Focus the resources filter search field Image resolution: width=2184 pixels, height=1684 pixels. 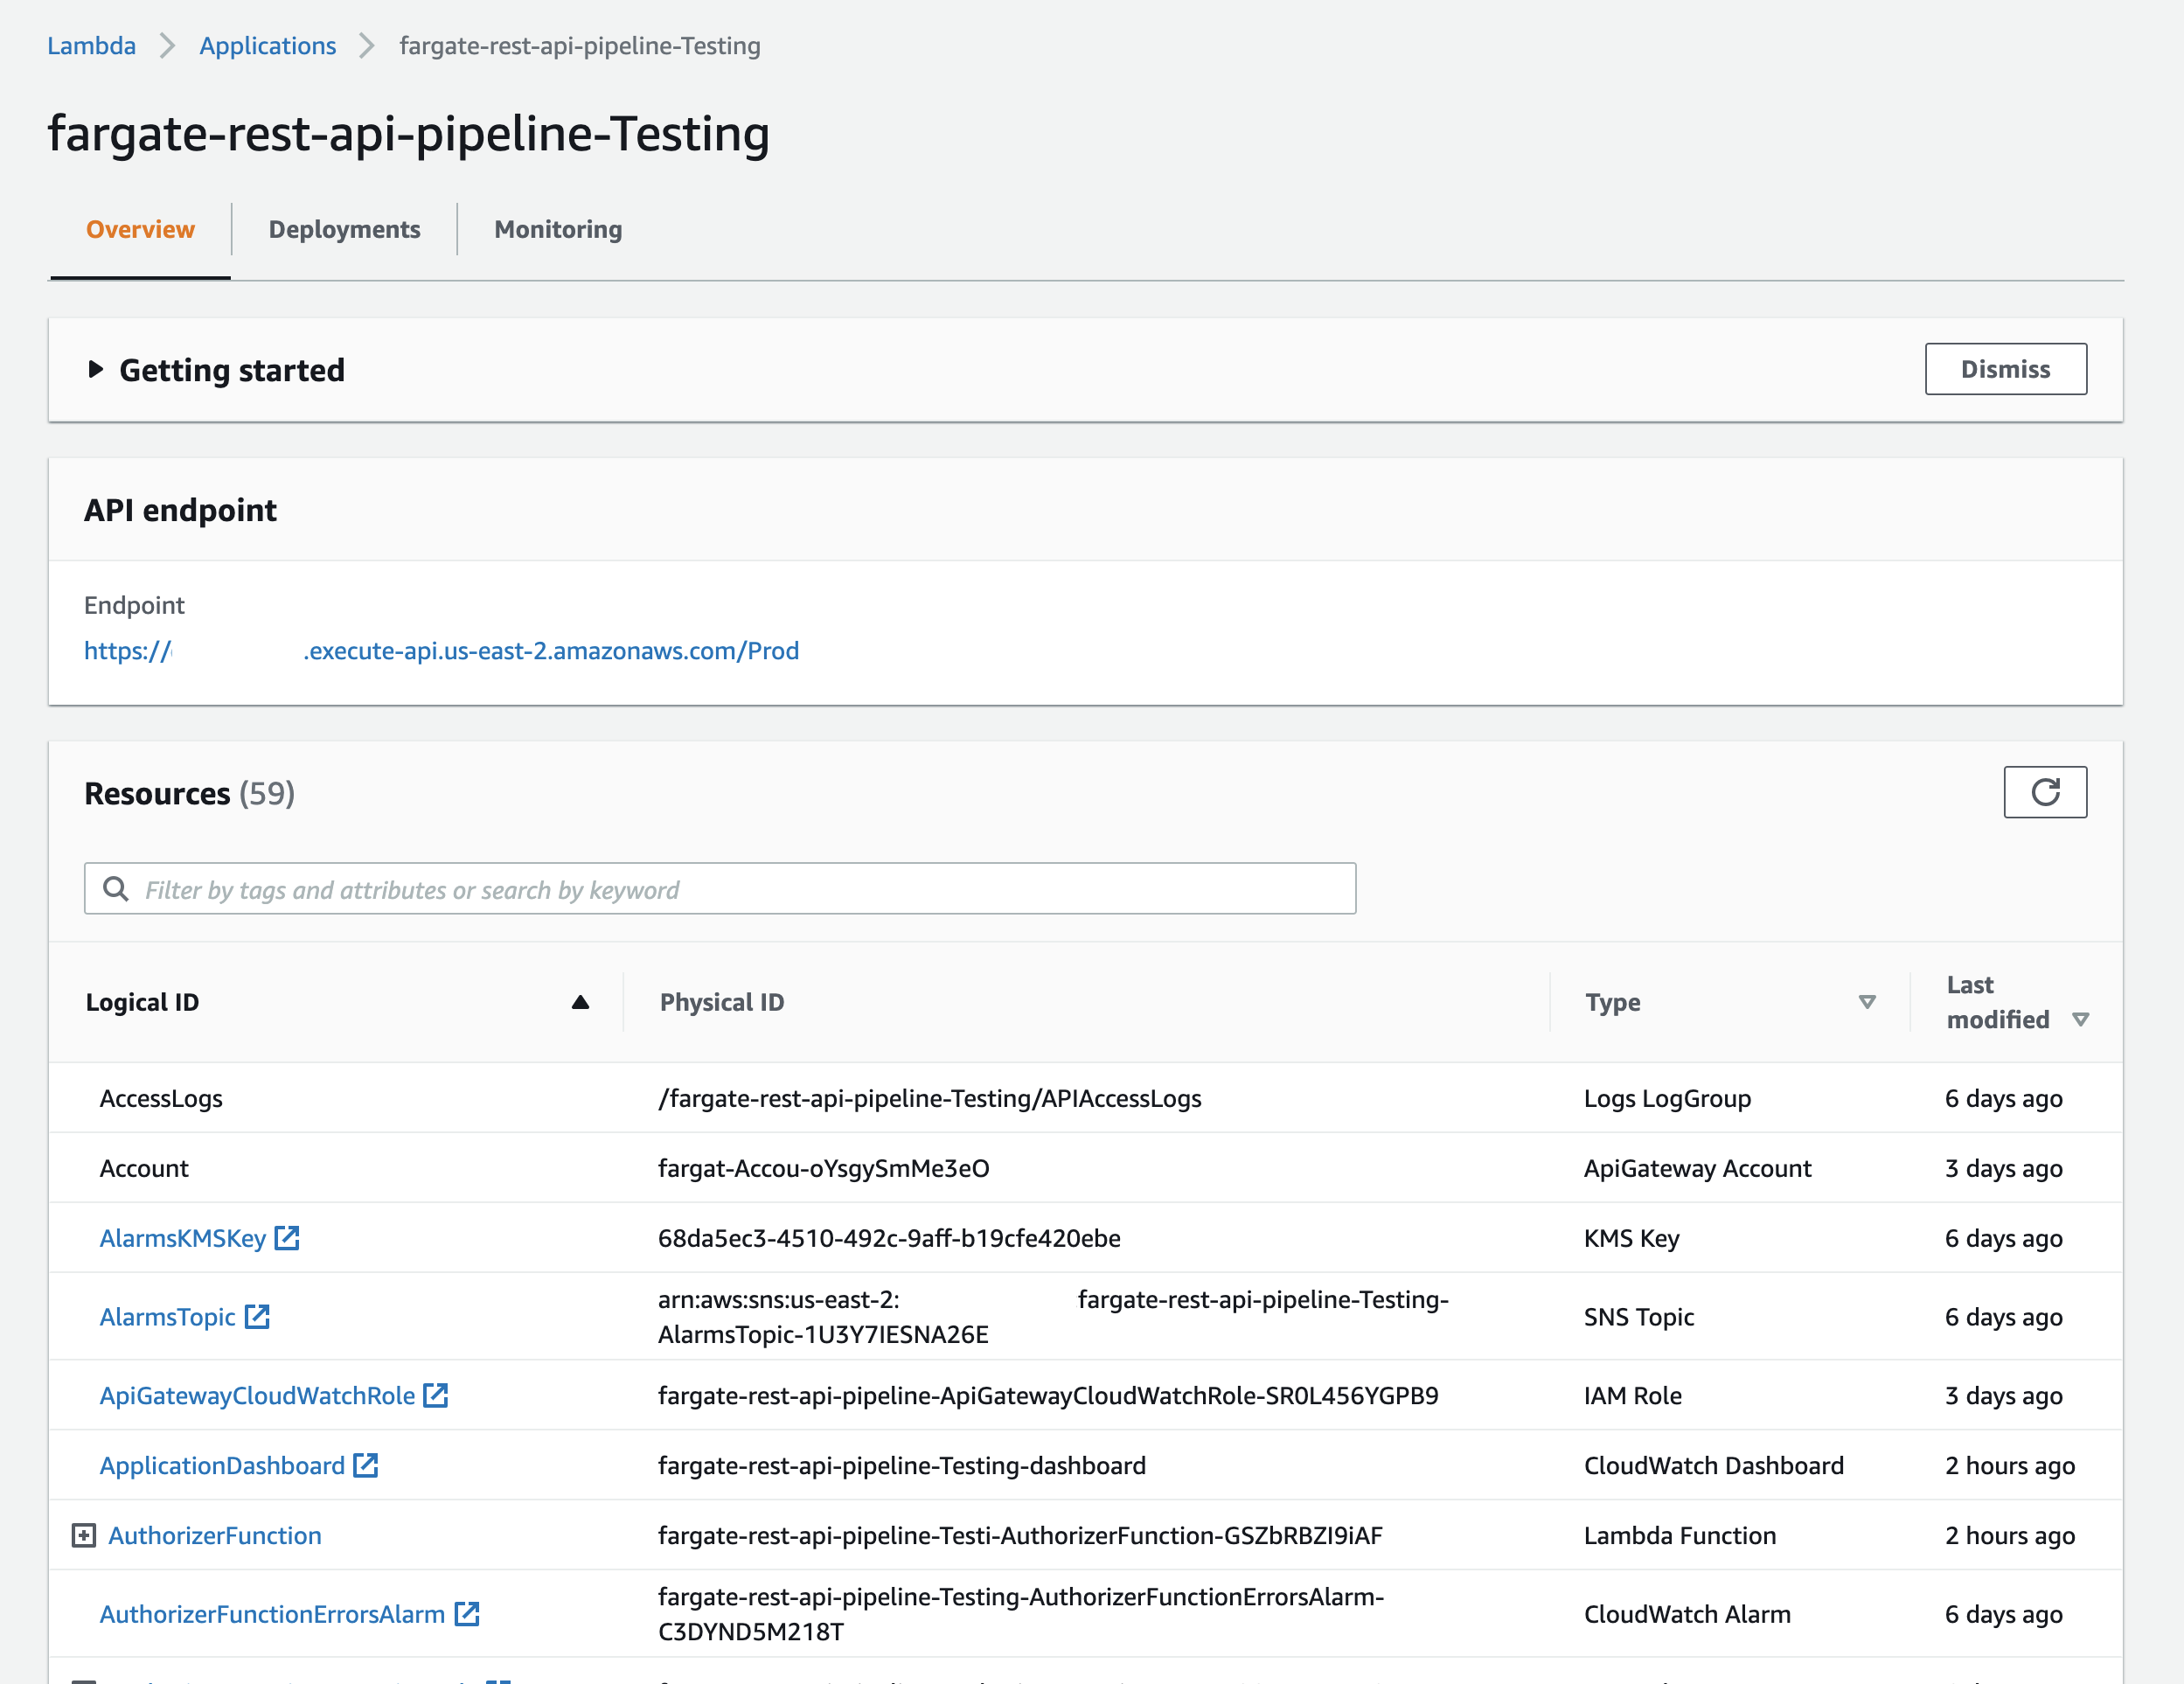720,889
